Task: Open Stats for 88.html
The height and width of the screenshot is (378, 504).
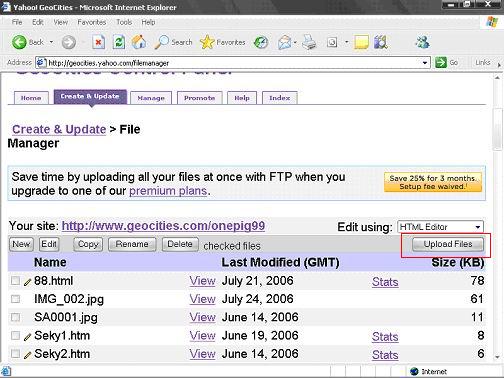Action: coord(385,282)
